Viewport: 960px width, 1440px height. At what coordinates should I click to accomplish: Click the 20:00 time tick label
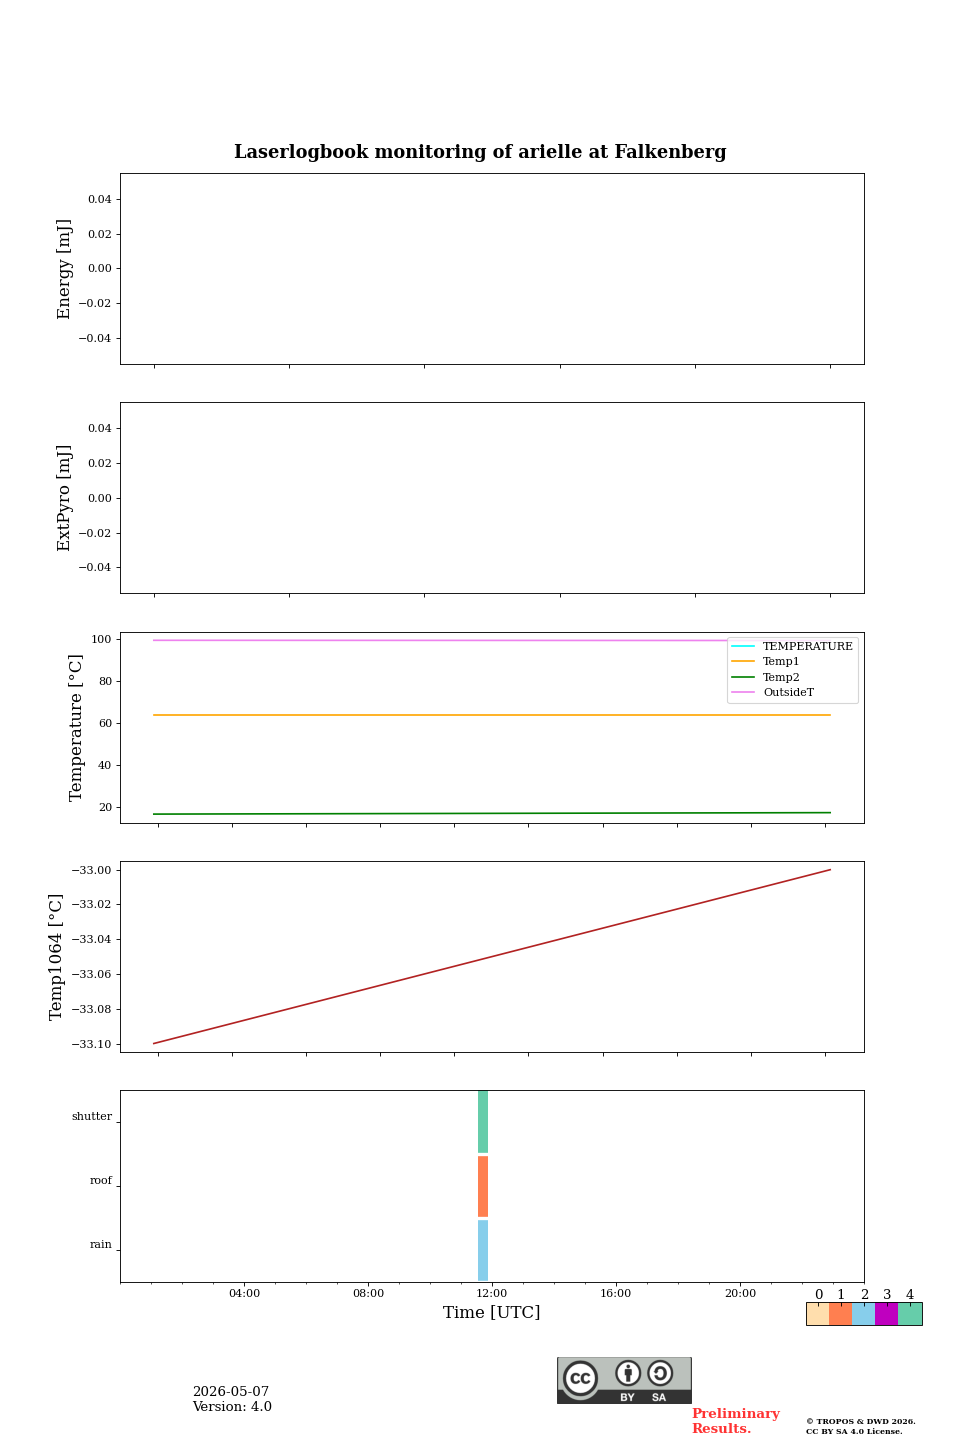coord(740,1293)
